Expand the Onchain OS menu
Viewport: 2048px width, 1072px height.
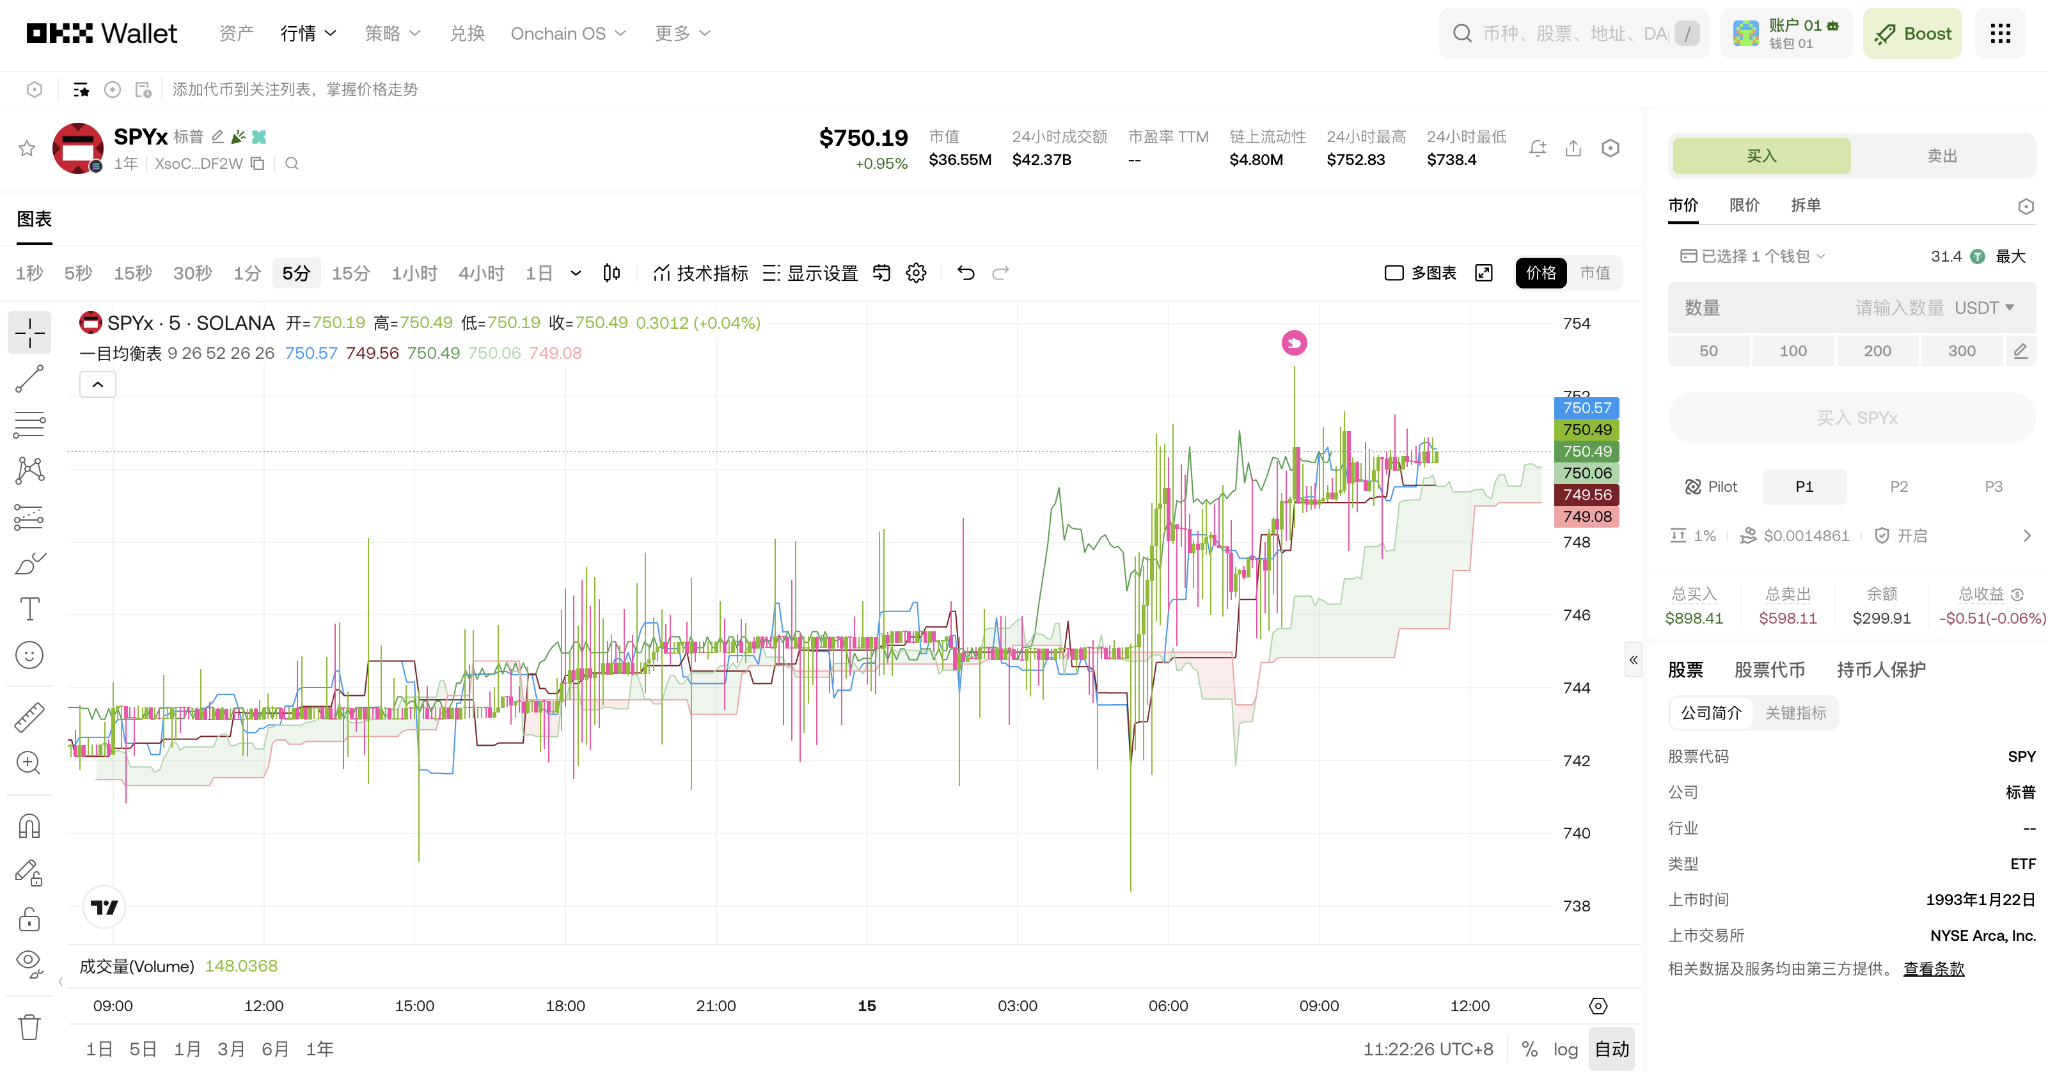pyautogui.click(x=568, y=34)
